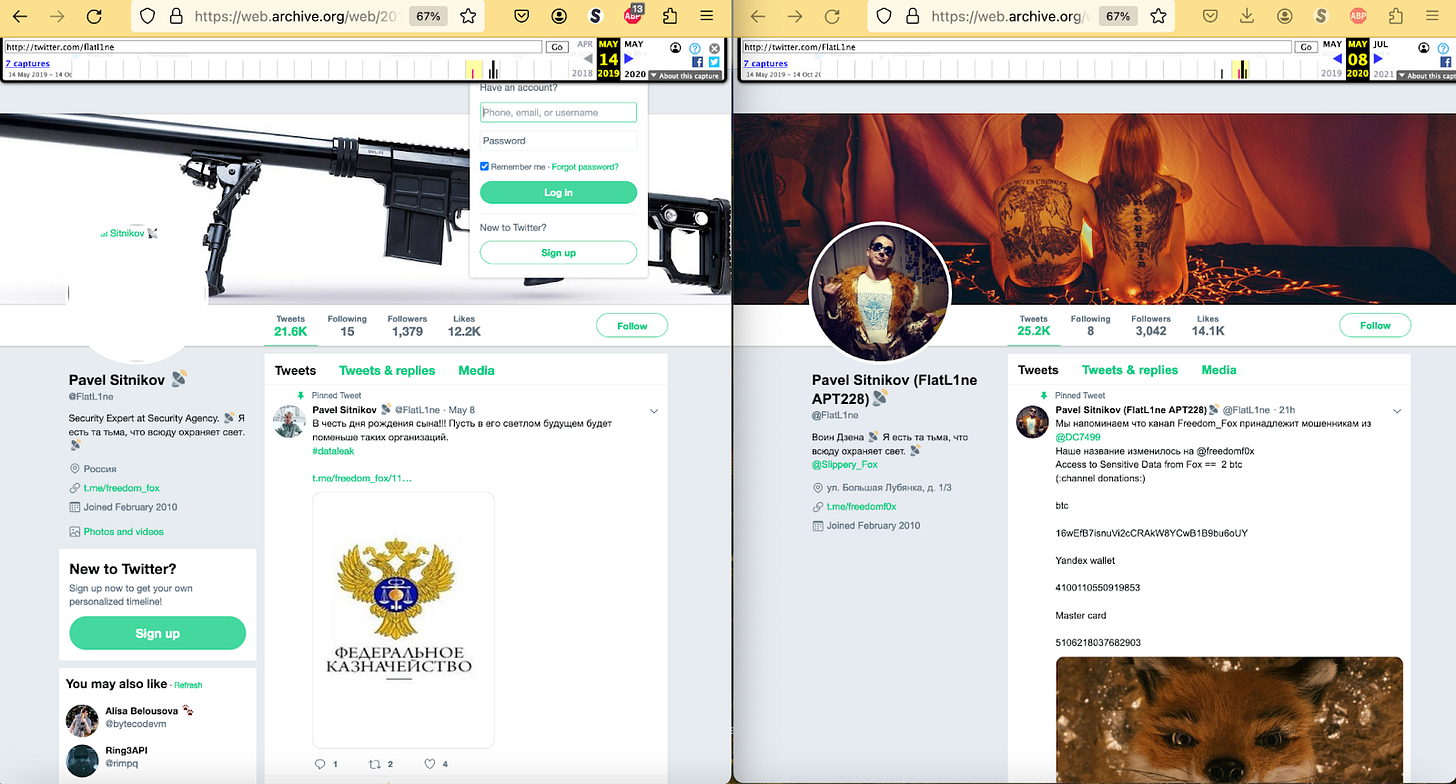1456x784 pixels.
Task: Go forward in the right browser window
Action: (x=794, y=16)
